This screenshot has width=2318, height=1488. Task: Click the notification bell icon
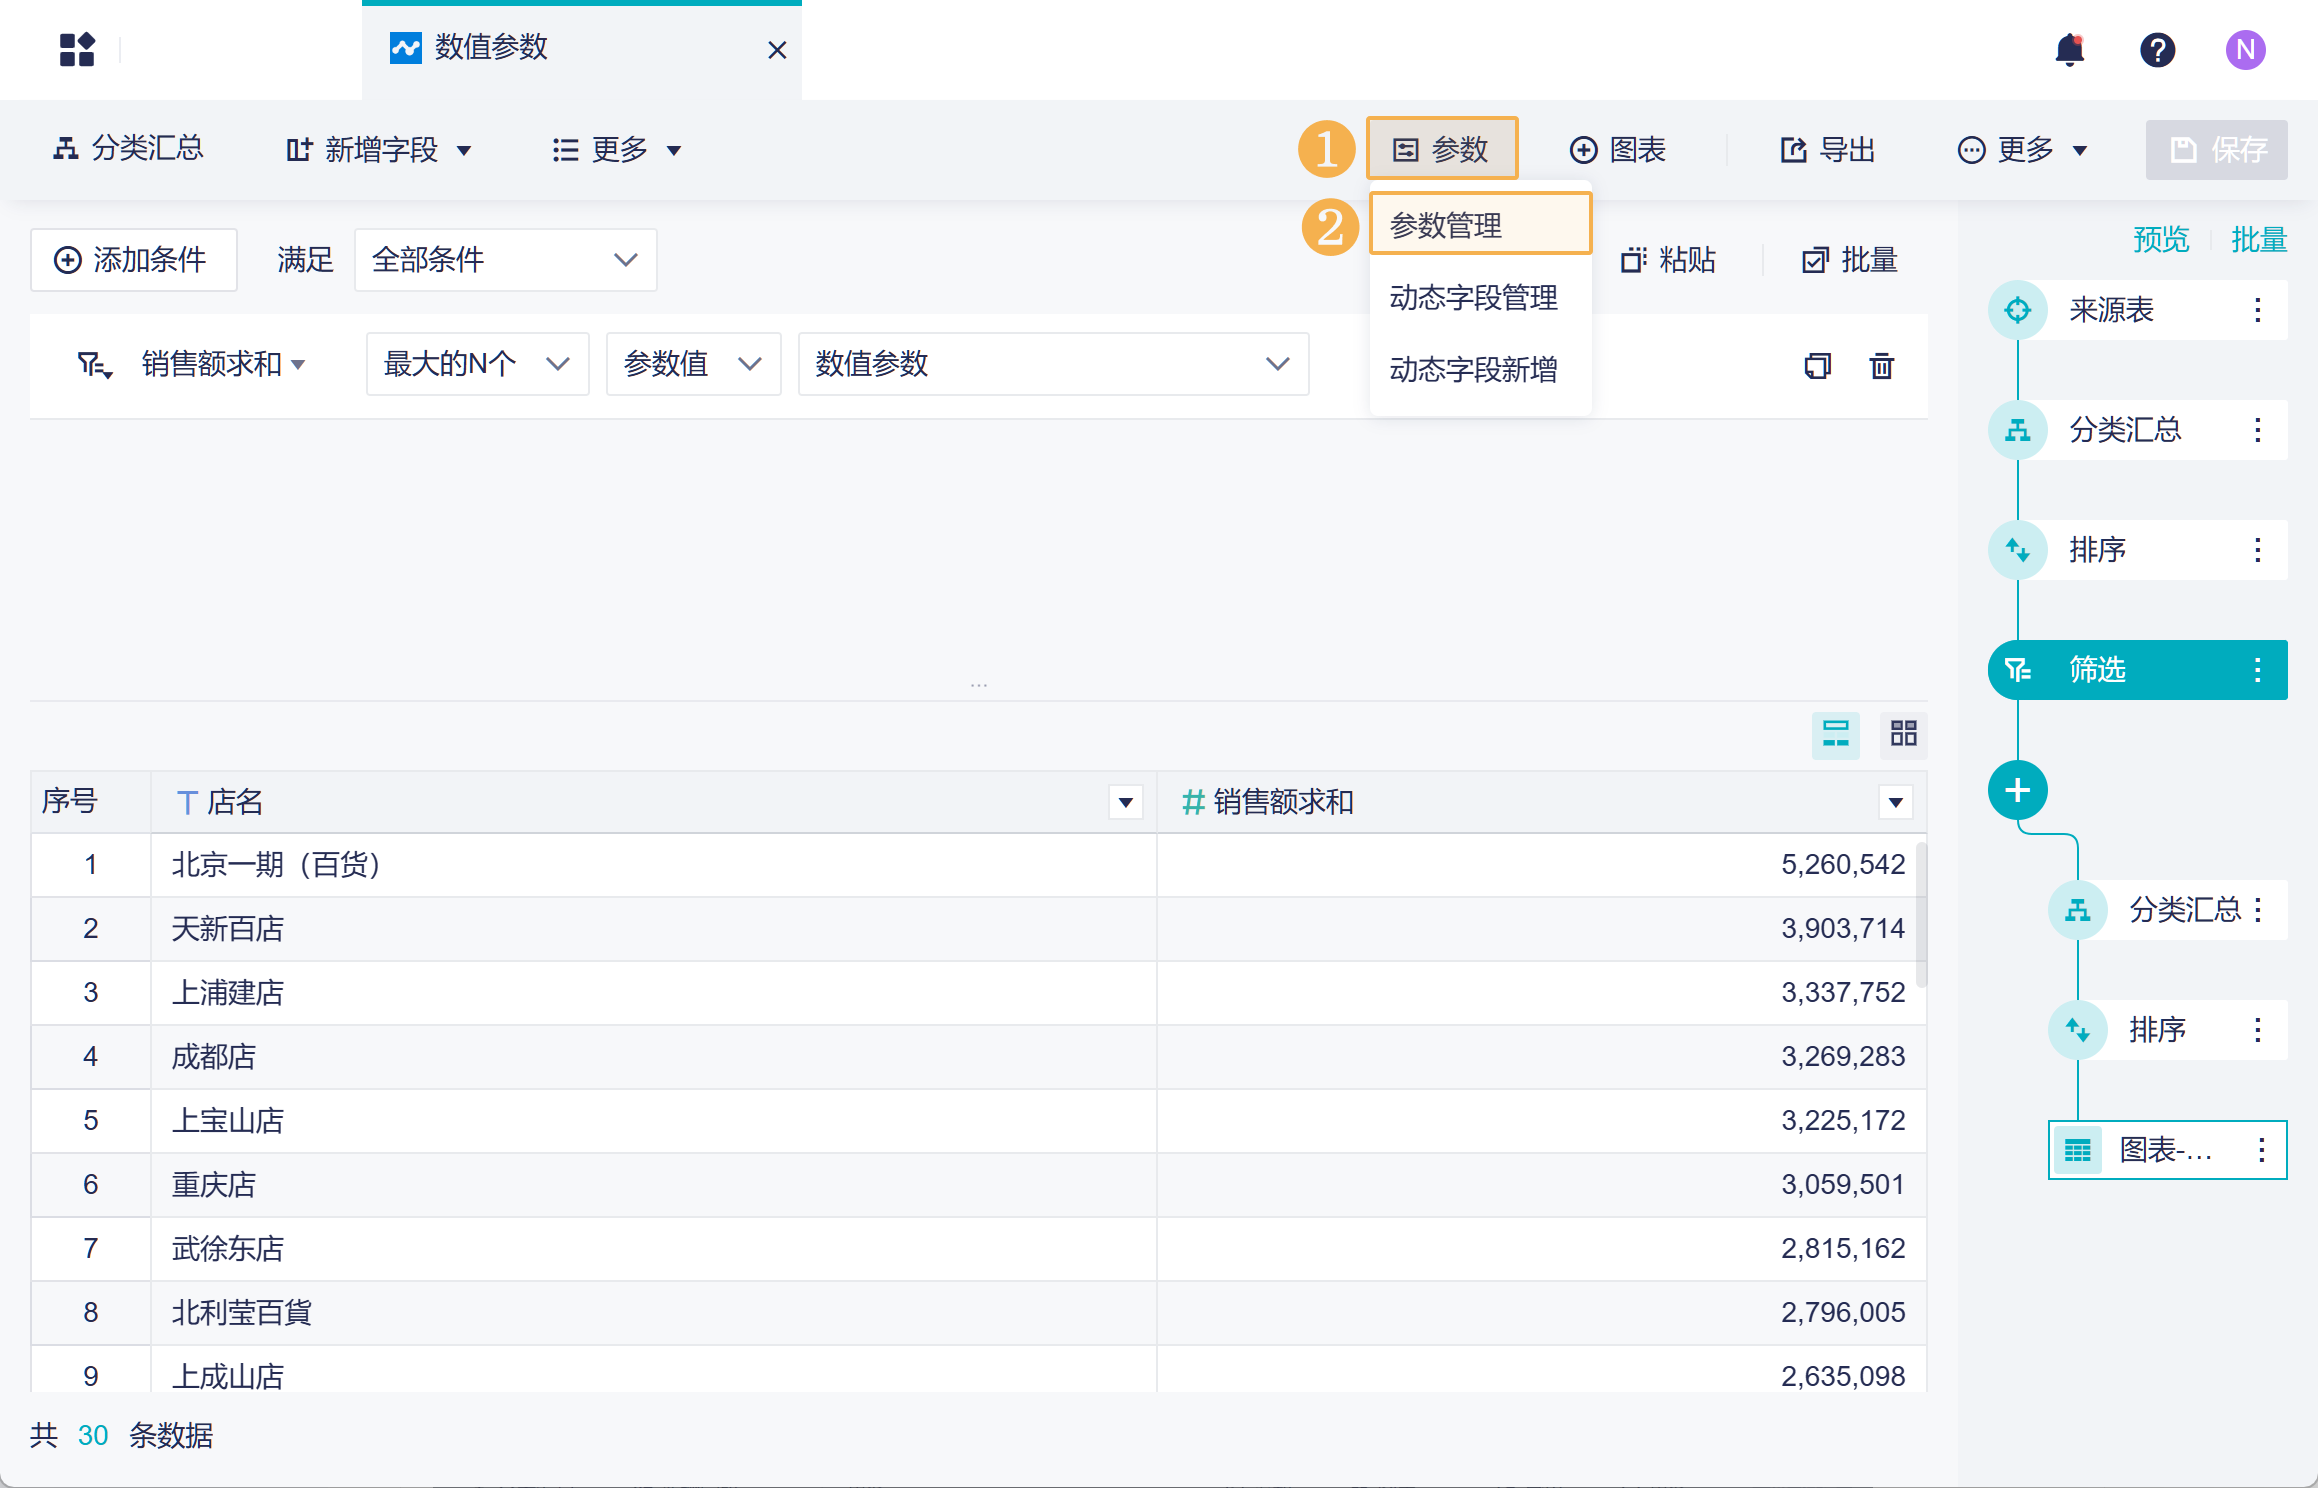pos(2069,49)
